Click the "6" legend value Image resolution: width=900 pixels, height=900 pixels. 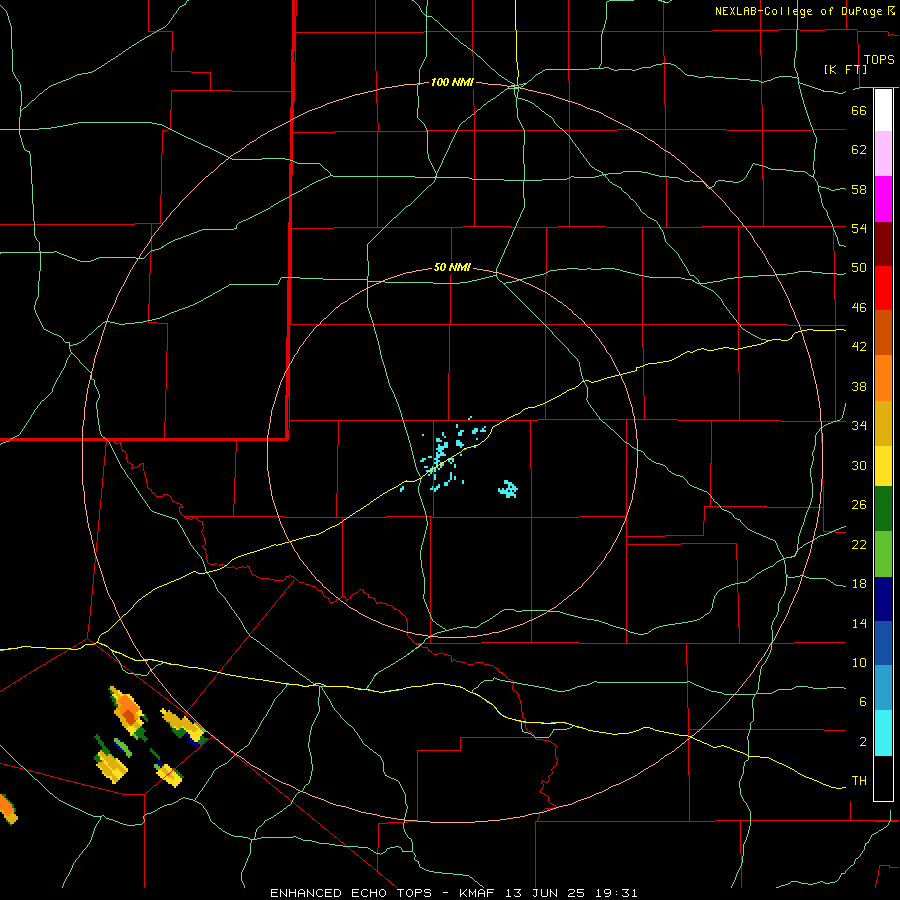click(x=862, y=702)
